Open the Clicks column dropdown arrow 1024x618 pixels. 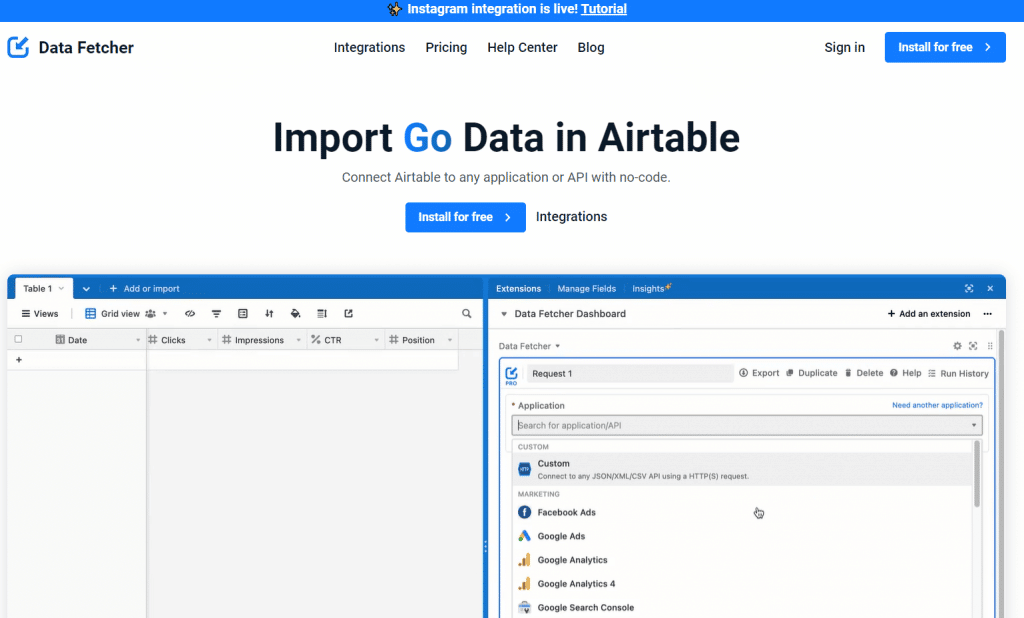click(210, 340)
